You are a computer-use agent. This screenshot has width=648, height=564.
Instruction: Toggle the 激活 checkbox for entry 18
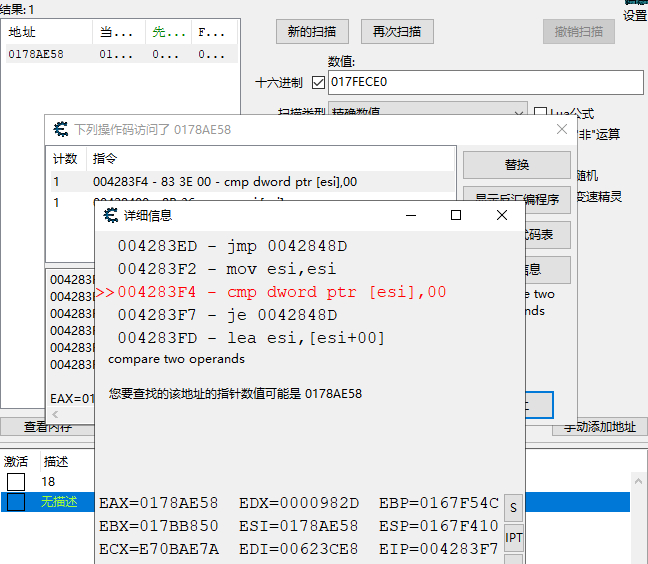click(16, 482)
